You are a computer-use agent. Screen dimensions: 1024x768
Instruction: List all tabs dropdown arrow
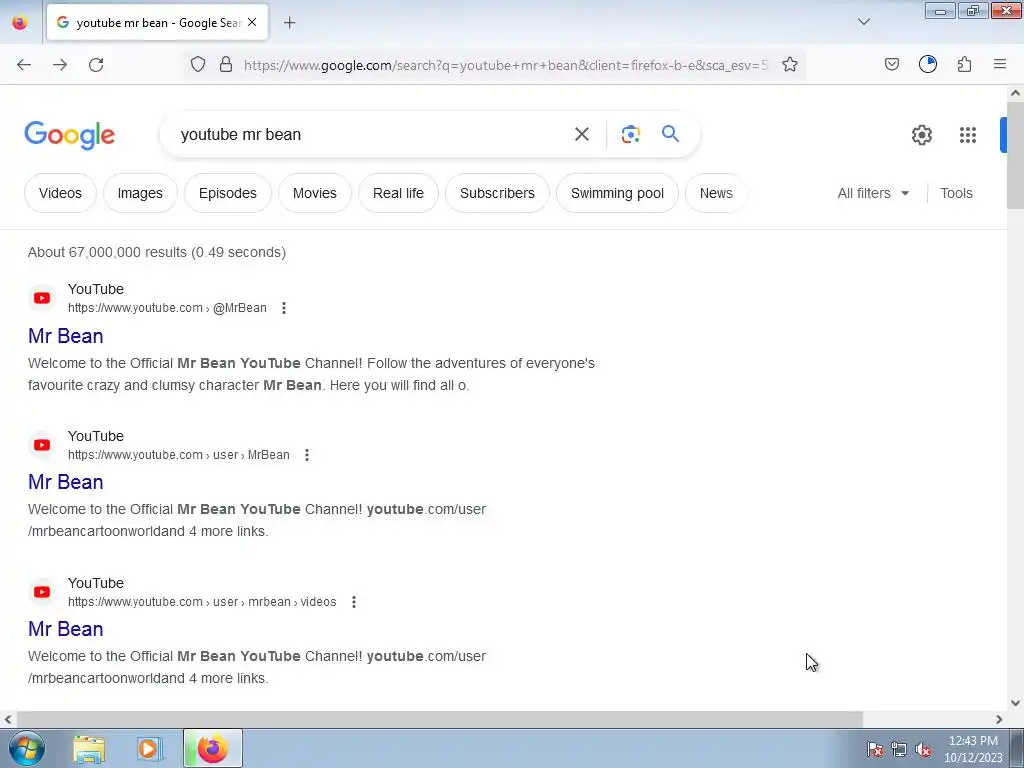coord(863,22)
